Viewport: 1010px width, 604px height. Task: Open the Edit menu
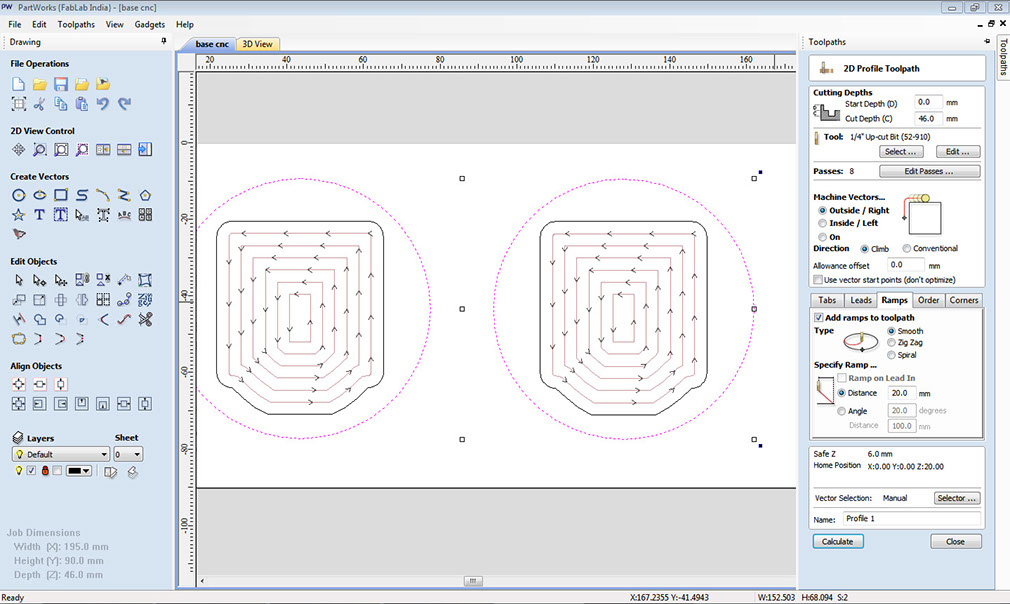click(x=39, y=24)
